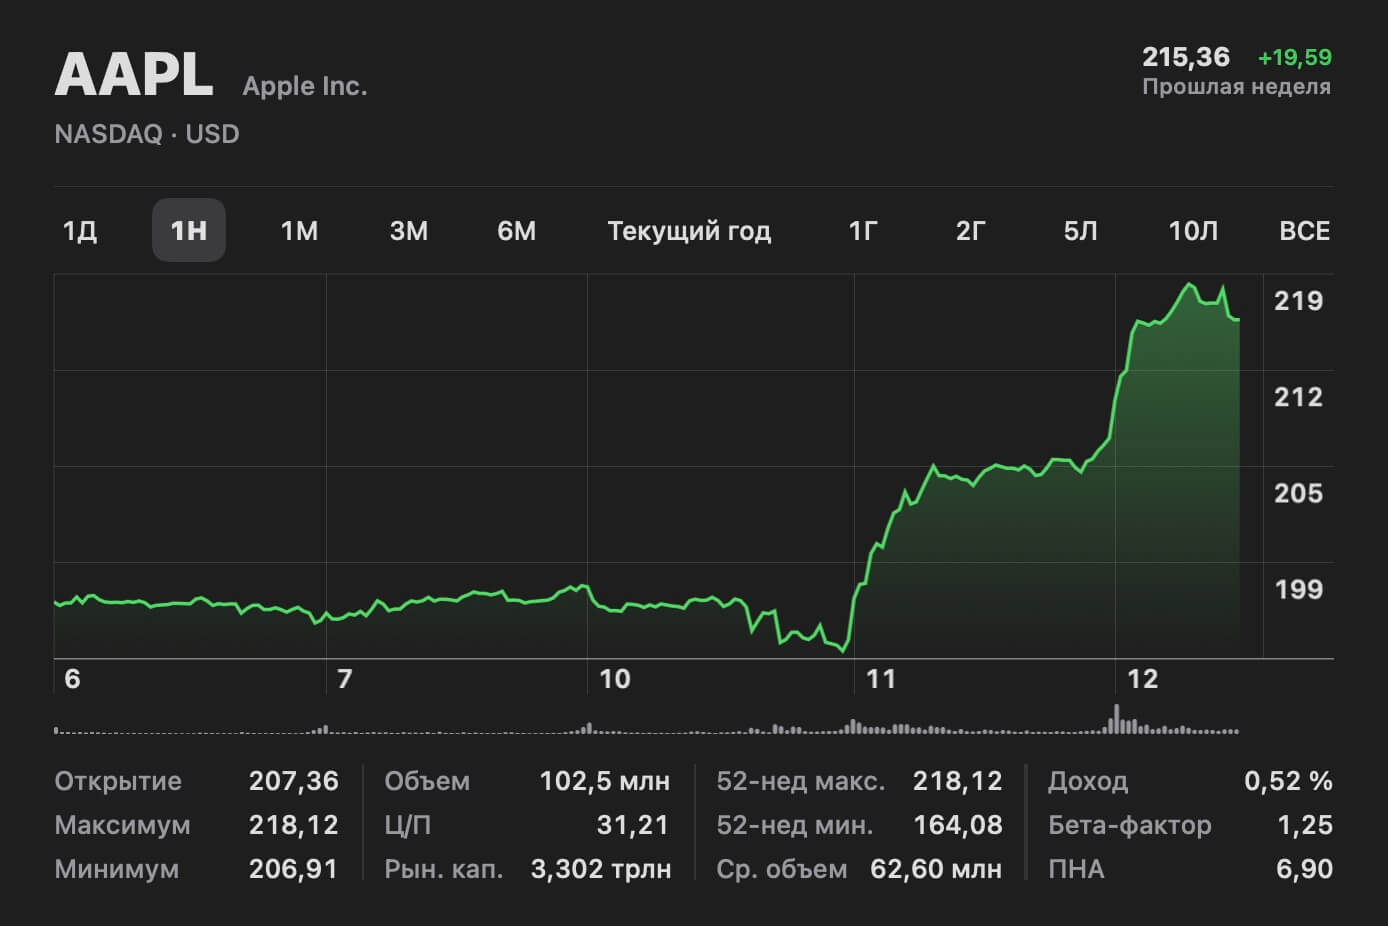Click the date label 12 on the chart axis
This screenshot has height=926, width=1388.
point(1142,679)
